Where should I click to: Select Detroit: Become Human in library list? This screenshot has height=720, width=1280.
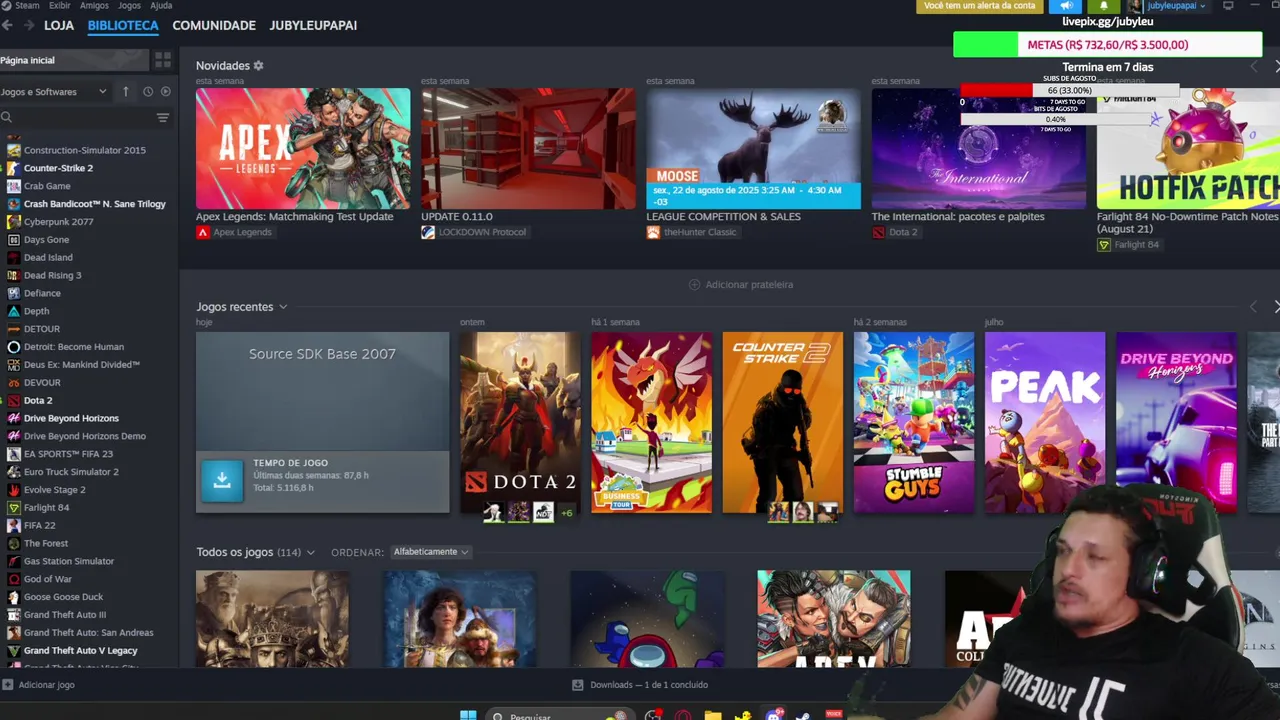coord(74,347)
